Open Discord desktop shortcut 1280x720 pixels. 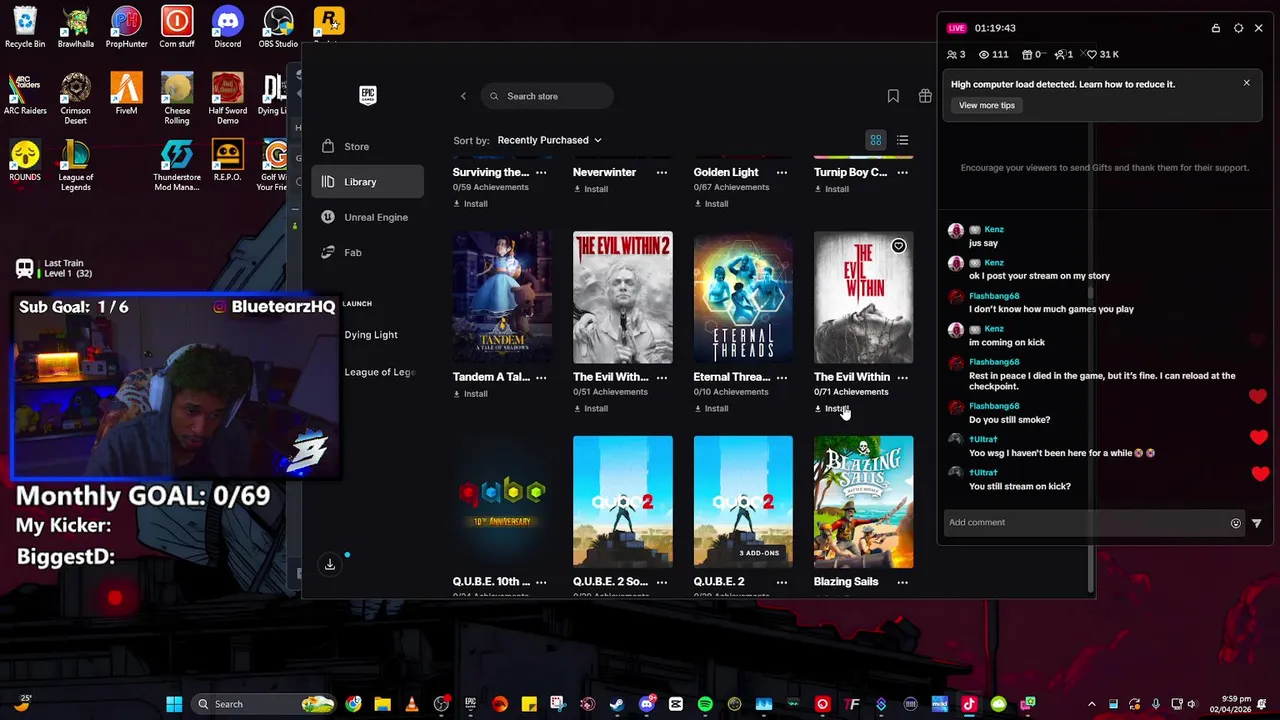(227, 27)
